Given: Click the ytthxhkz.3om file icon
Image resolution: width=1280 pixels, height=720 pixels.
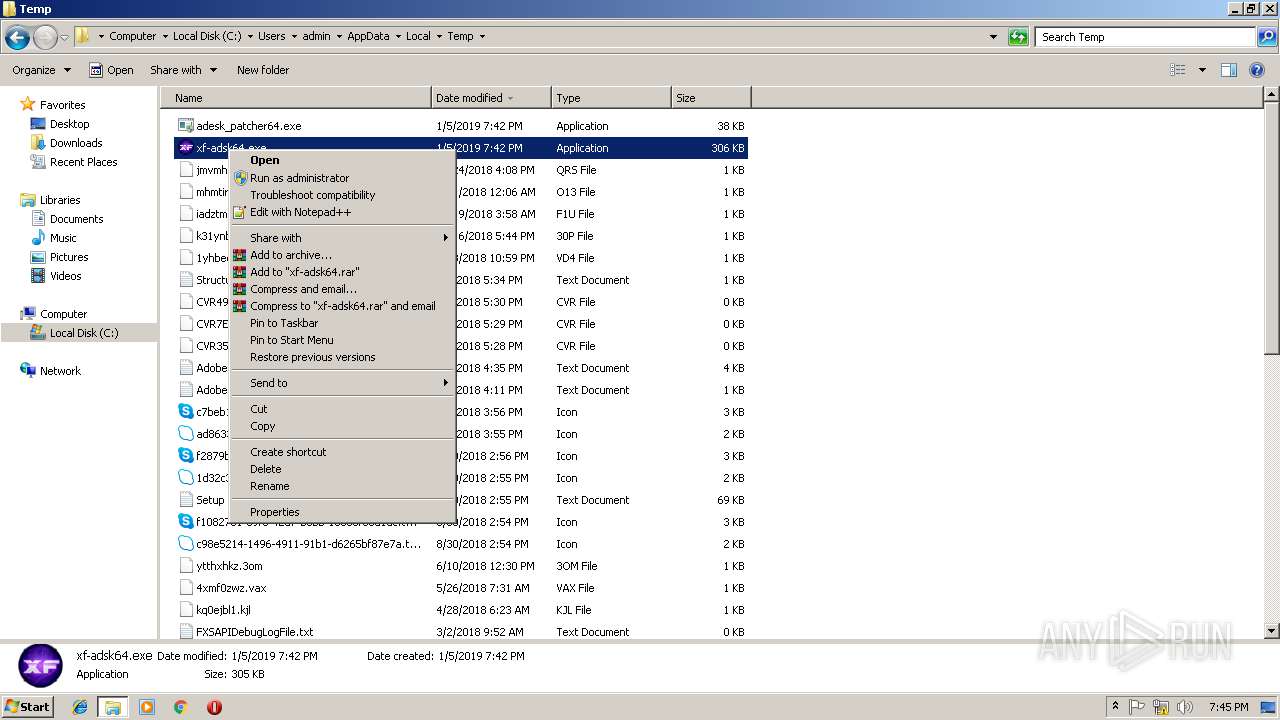Looking at the screenshot, I should (185, 566).
